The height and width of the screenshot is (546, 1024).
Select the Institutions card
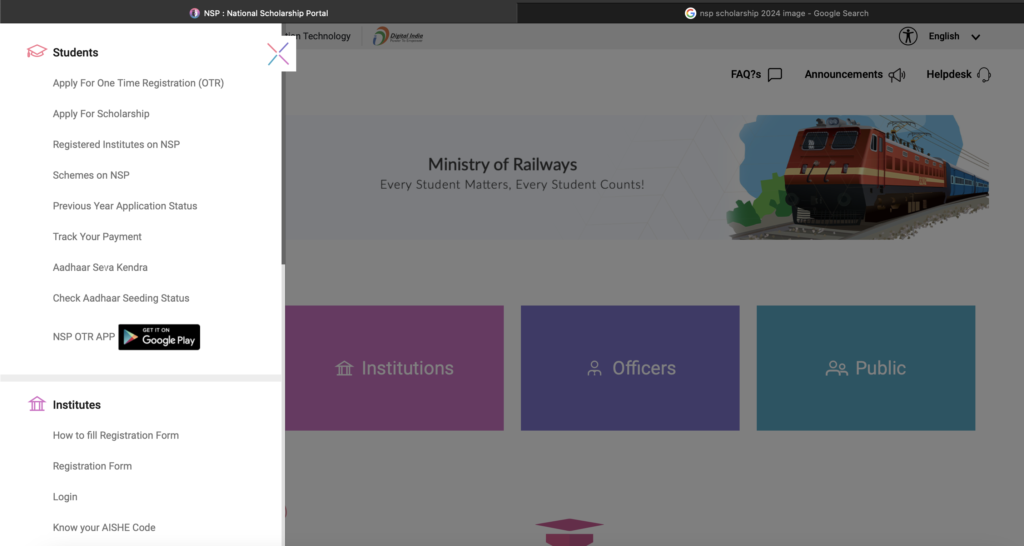click(x=394, y=368)
